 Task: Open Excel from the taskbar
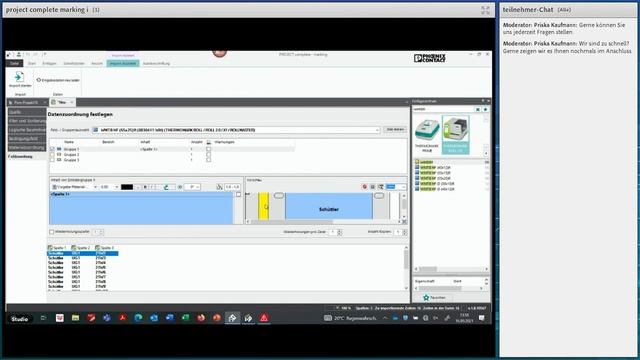tap(185, 318)
